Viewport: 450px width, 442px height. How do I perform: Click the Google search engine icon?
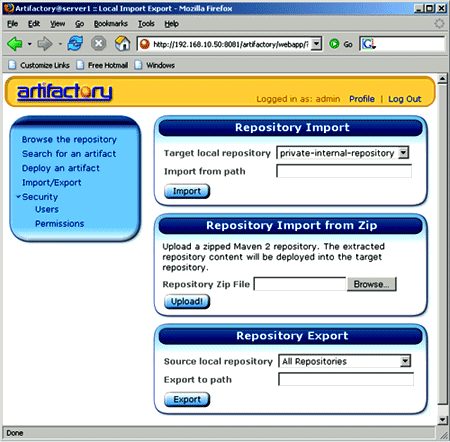[x=368, y=44]
